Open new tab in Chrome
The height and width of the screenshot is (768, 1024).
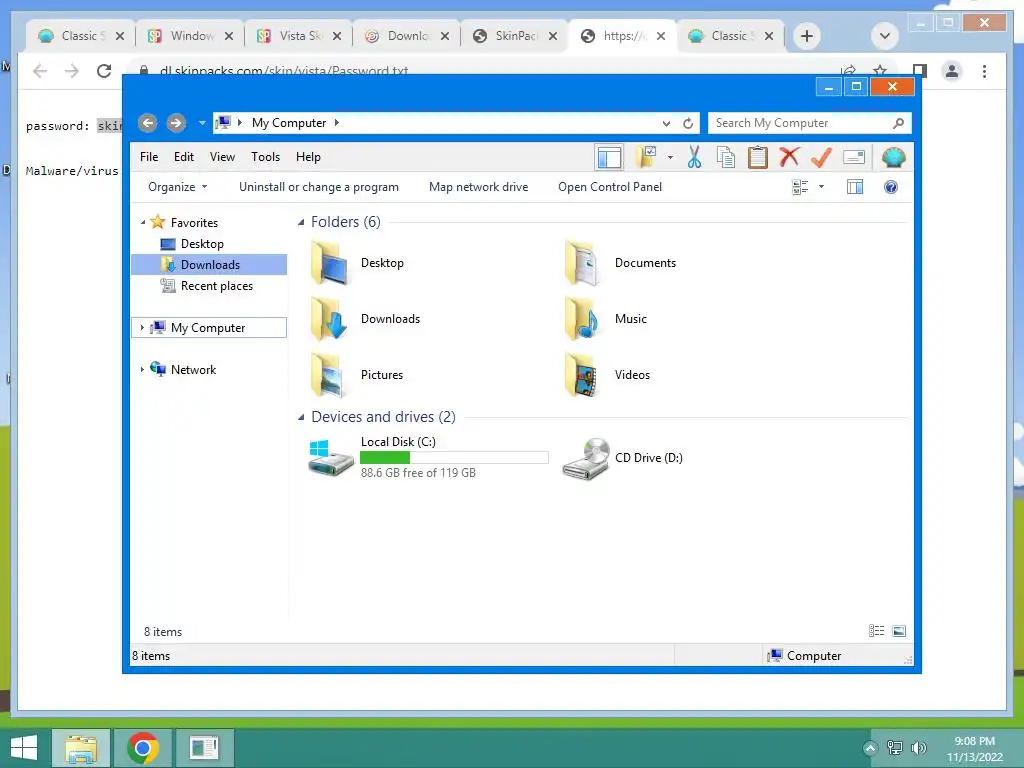click(807, 36)
